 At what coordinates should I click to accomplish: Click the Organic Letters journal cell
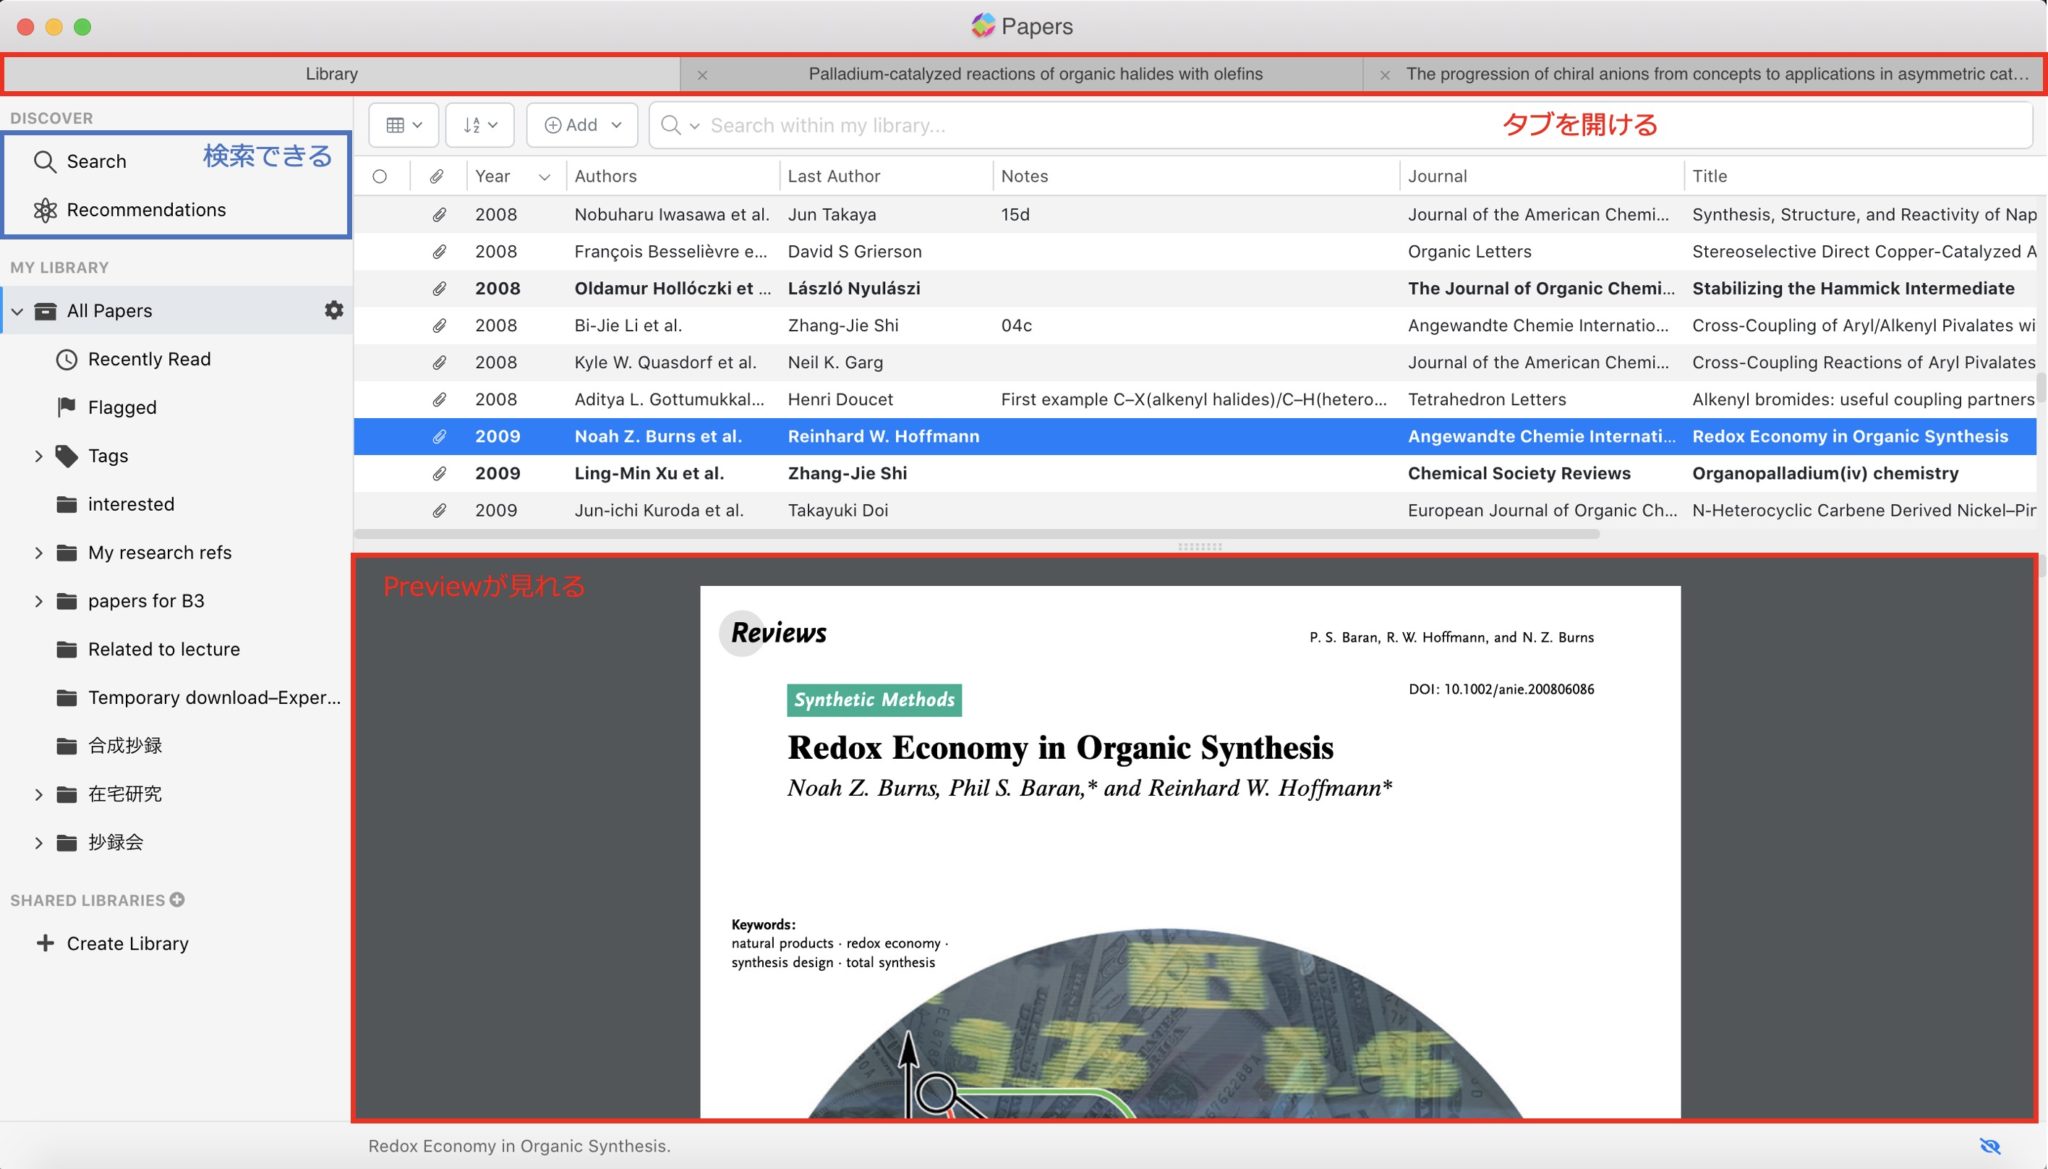[x=1469, y=251]
